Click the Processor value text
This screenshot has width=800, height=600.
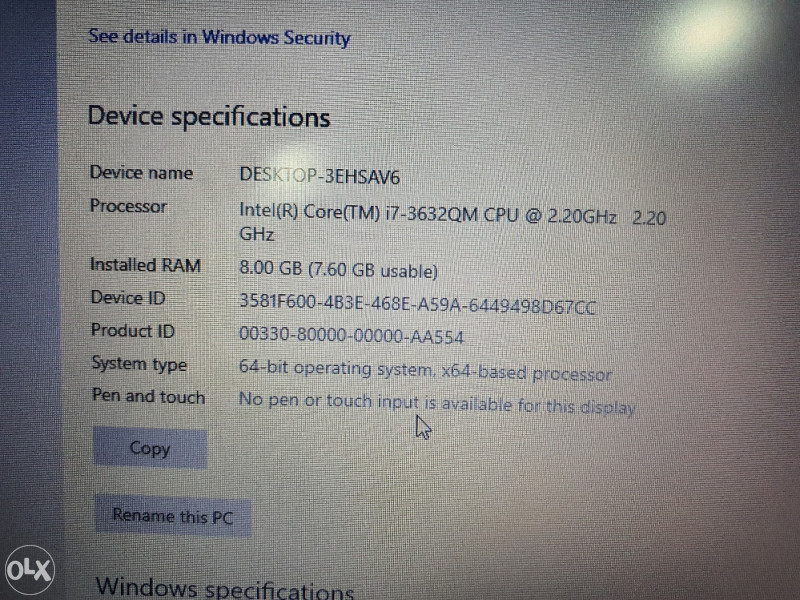453,223
